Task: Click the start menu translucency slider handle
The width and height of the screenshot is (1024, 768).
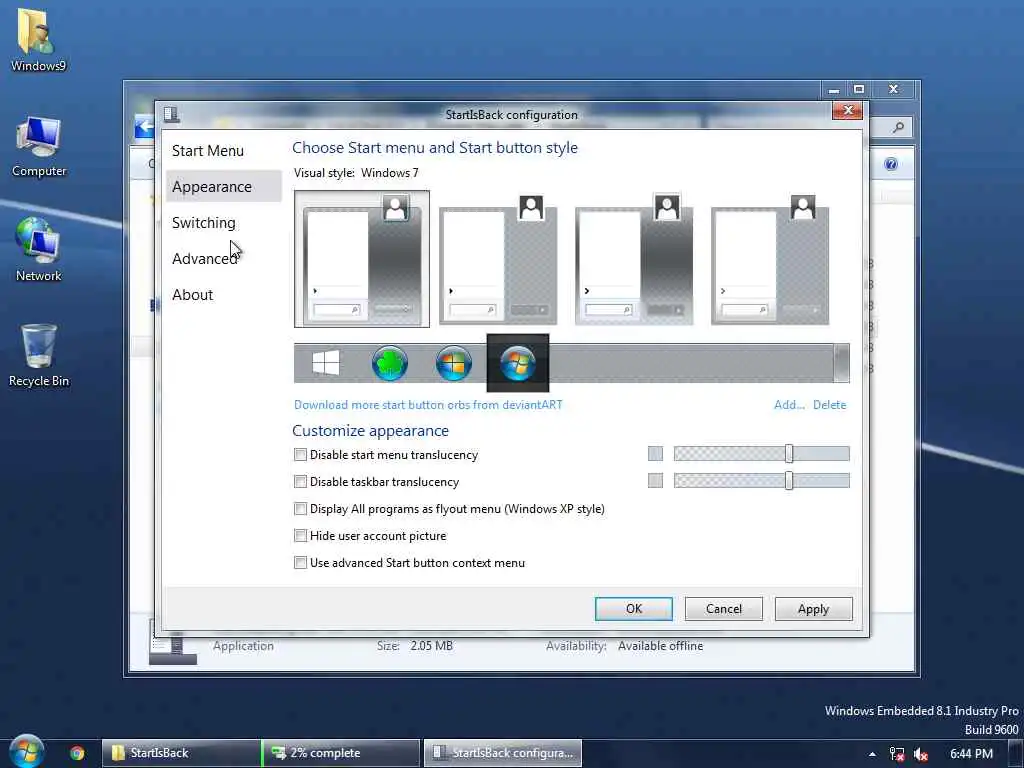Action: (789, 453)
